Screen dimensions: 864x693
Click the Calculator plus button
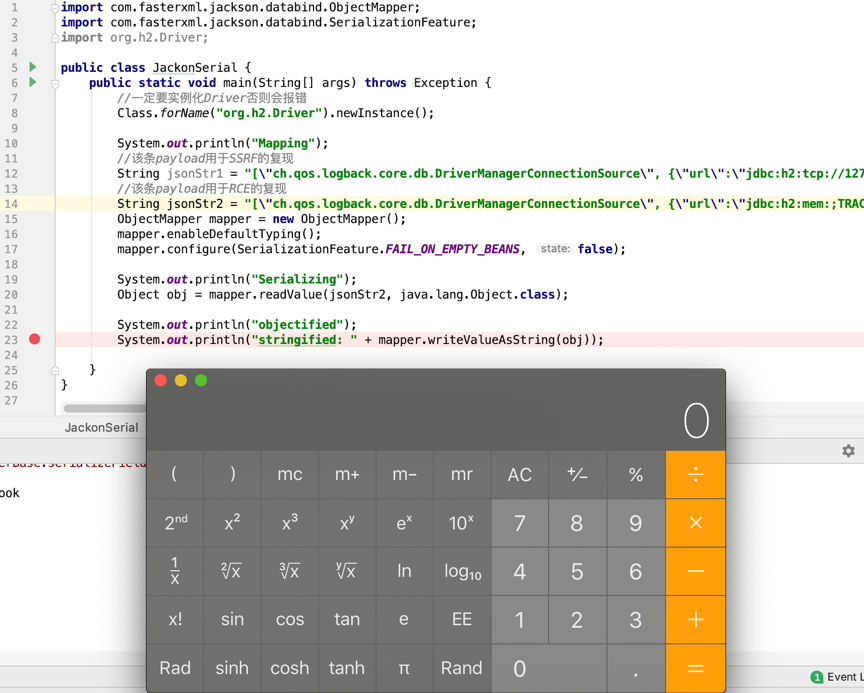coord(695,620)
